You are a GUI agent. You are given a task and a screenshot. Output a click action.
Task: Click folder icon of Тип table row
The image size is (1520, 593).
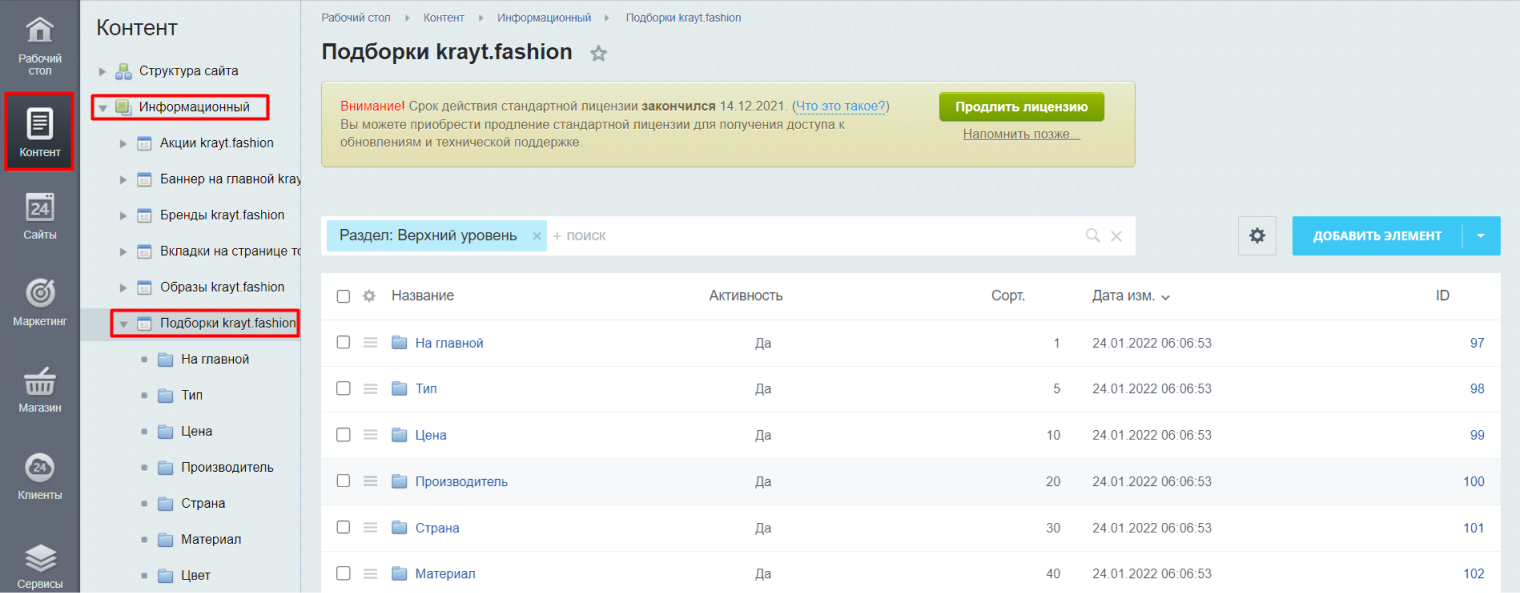[x=399, y=388]
